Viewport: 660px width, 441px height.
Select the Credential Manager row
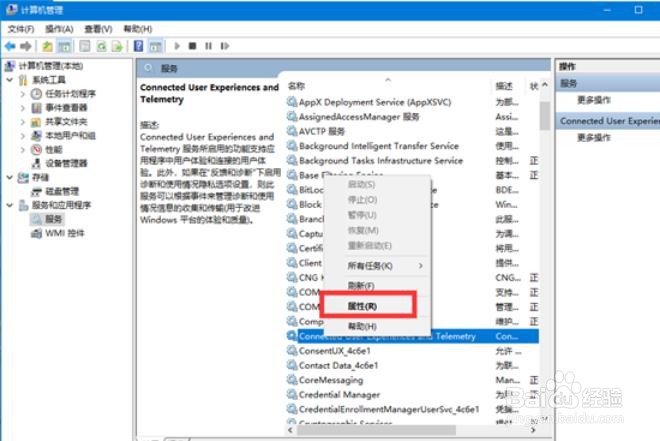tap(339, 395)
